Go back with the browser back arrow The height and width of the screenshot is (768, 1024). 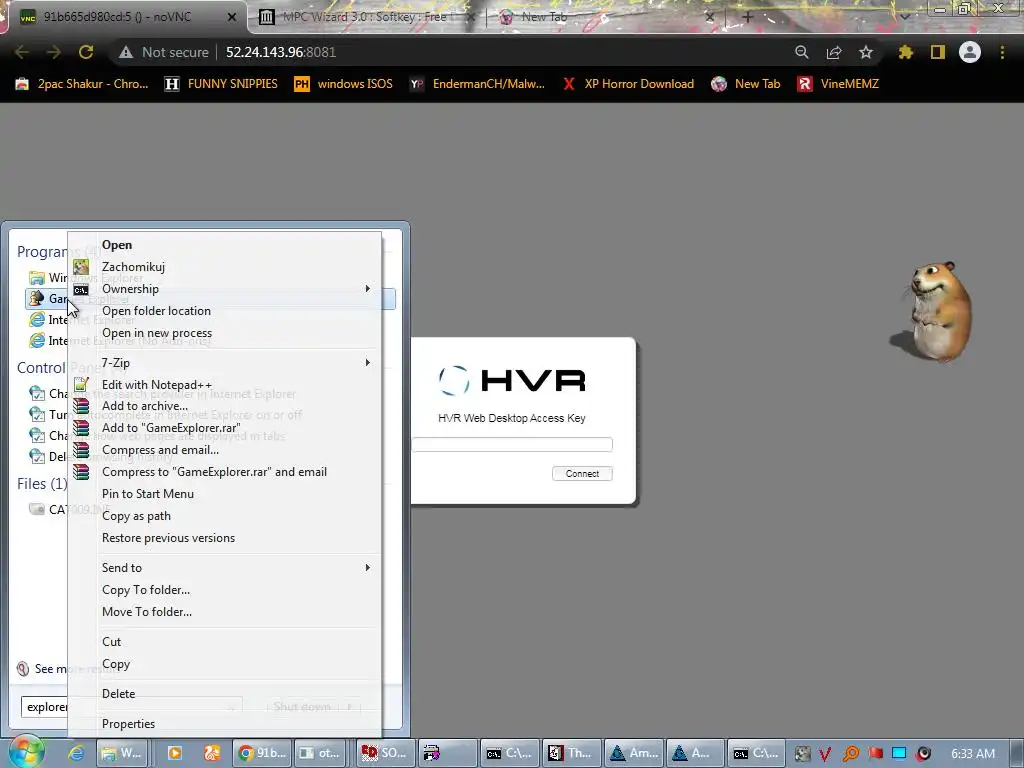pyautogui.click(x=22, y=52)
